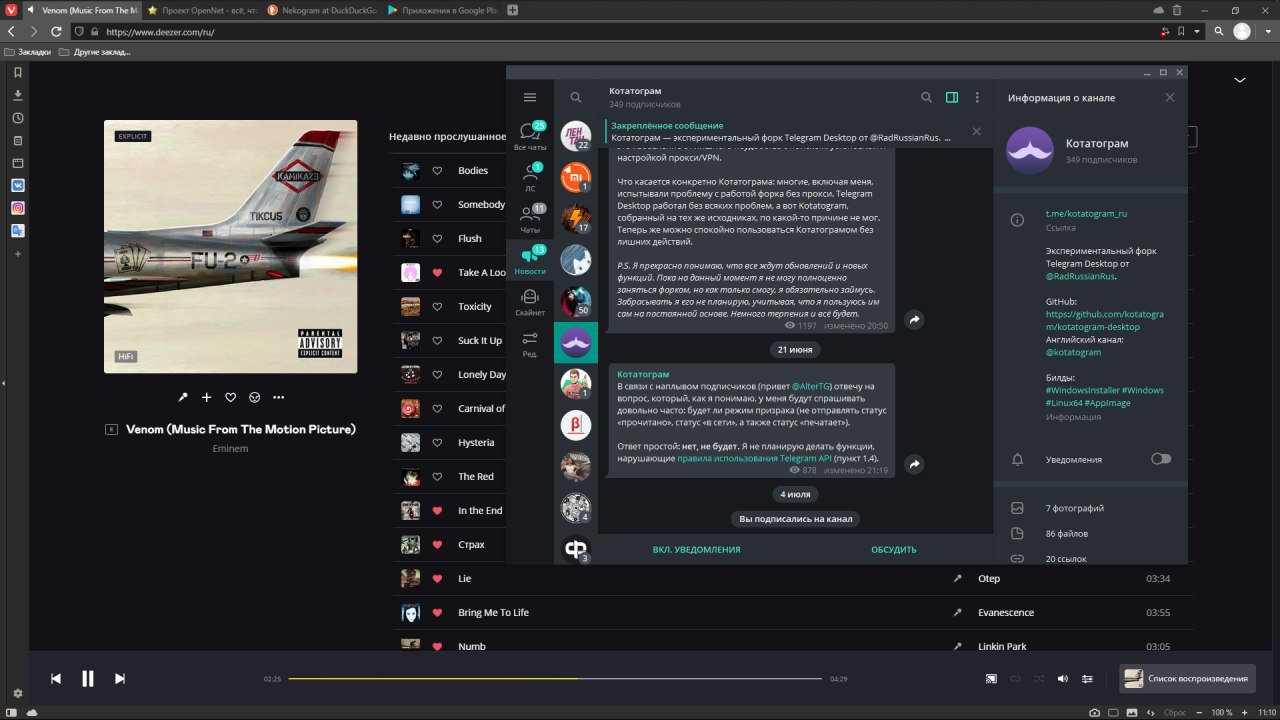Open more options for Venom track

(x=279, y=397)
